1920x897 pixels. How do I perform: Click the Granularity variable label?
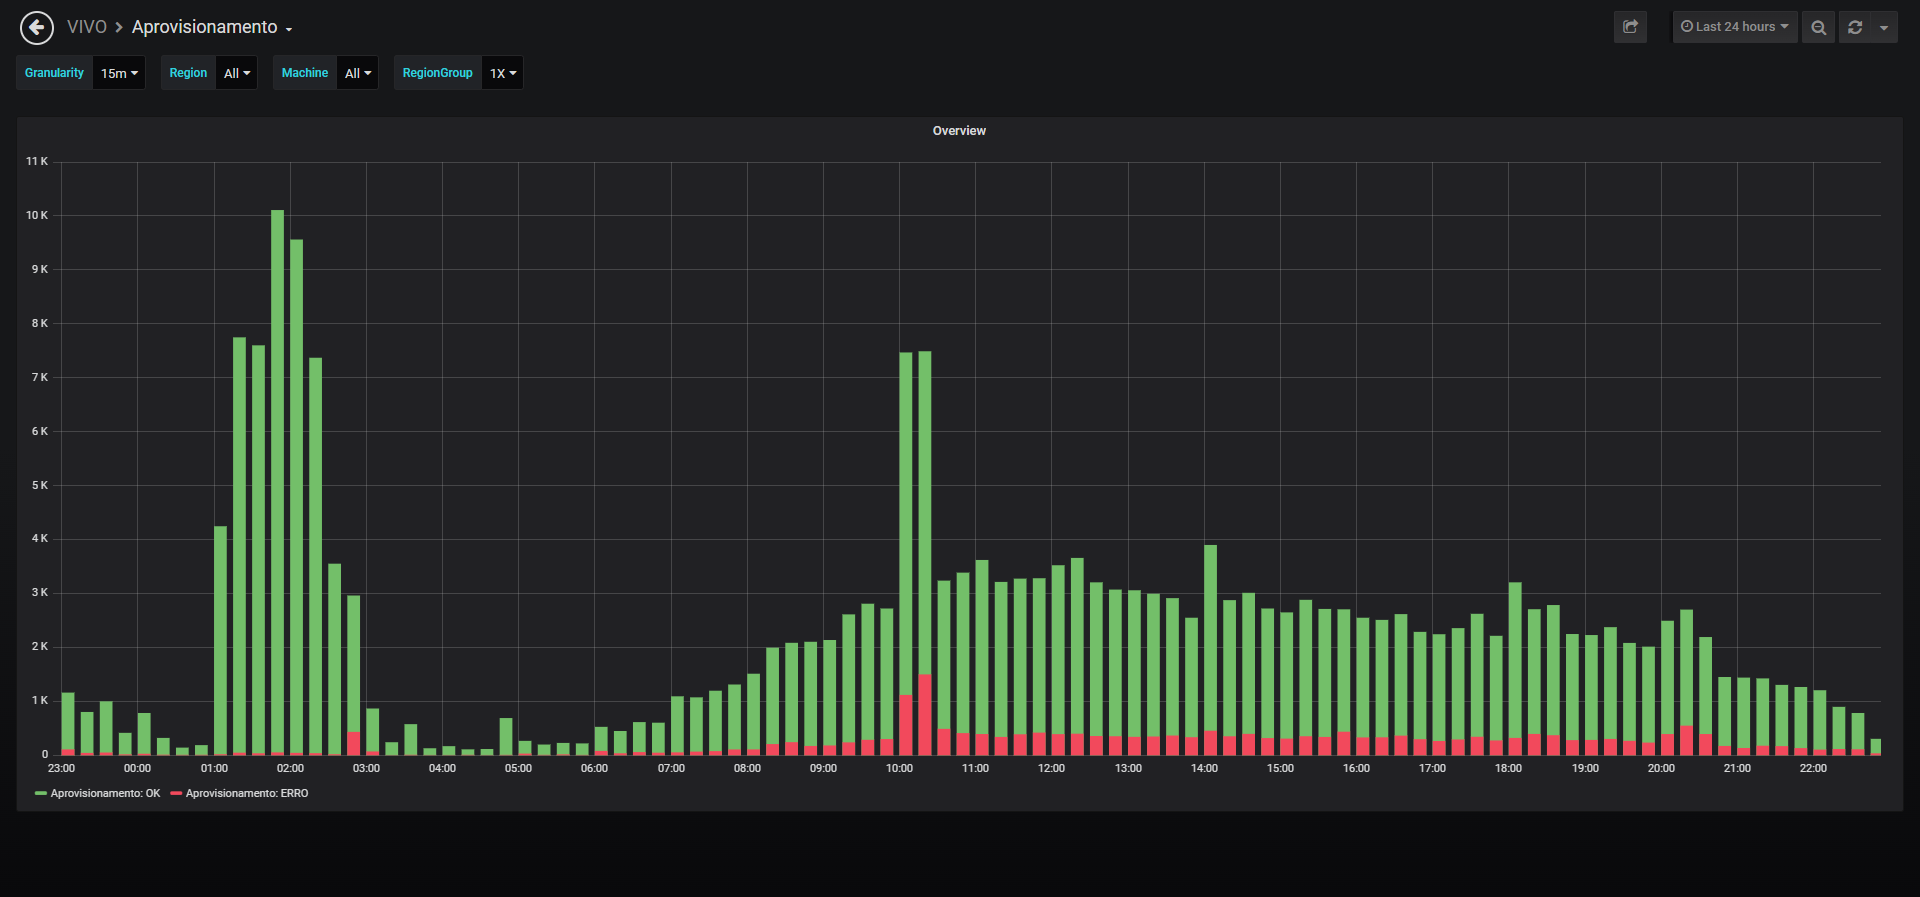point(55,73)
